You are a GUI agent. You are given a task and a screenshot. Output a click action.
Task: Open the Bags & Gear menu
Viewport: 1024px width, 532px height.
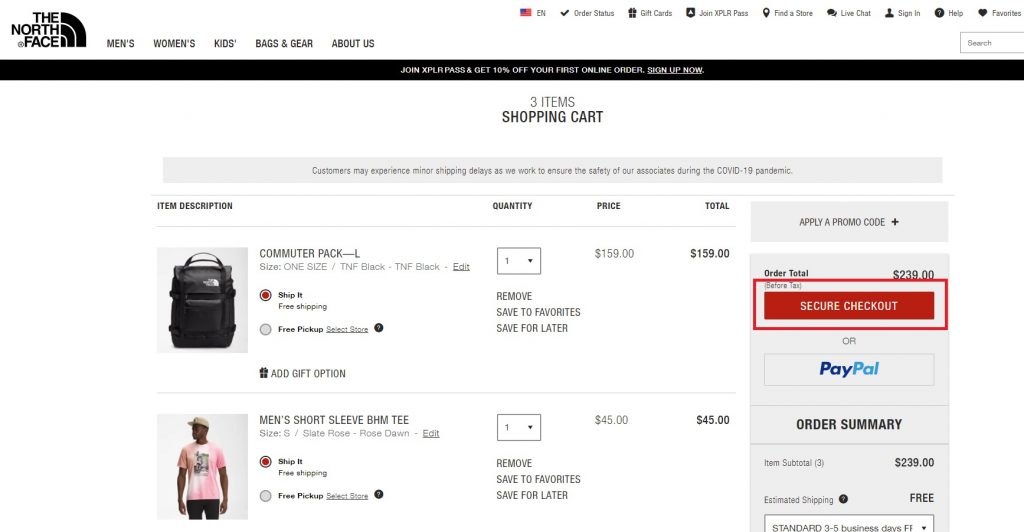coord(284,44)
